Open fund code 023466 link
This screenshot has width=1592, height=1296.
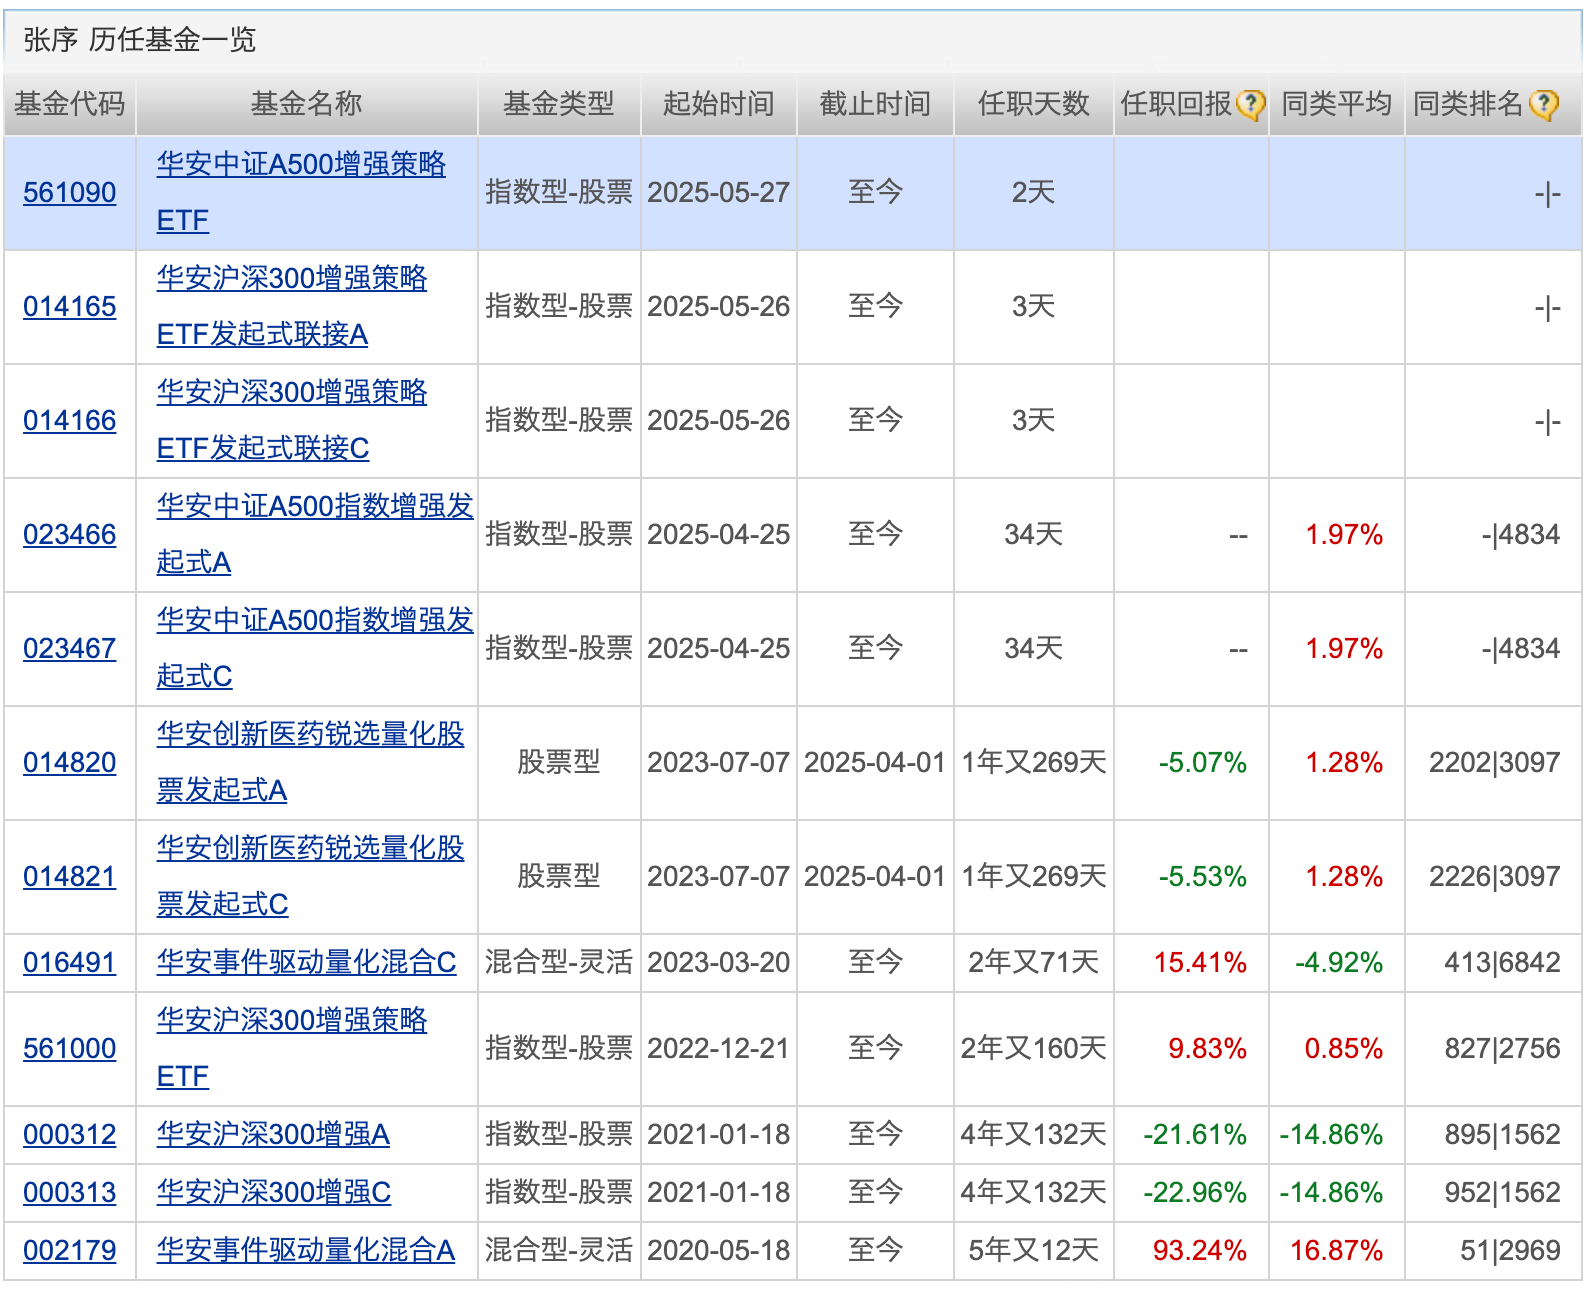[70, 535]
